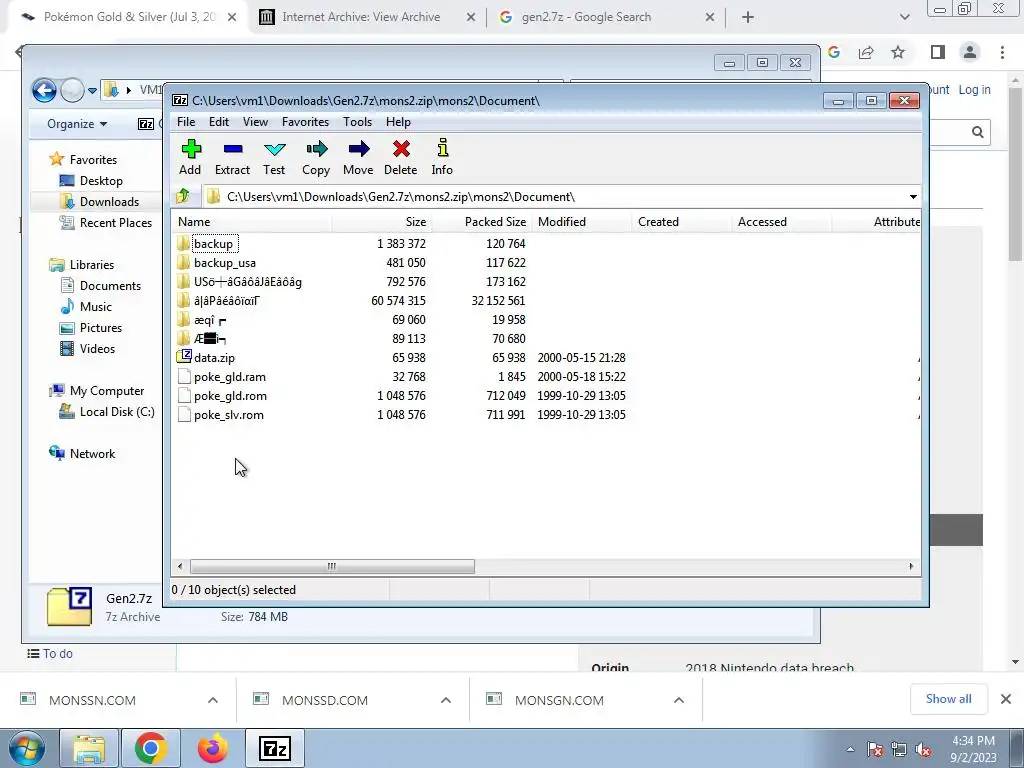Show hidden system tray icons
This screenshot has height=768, width=1024.
[x=850, y=749]
